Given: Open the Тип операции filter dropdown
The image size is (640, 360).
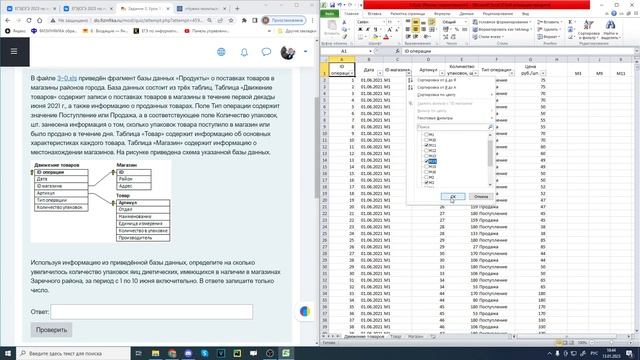Looking at the screenshot, I should pos(511,73).
